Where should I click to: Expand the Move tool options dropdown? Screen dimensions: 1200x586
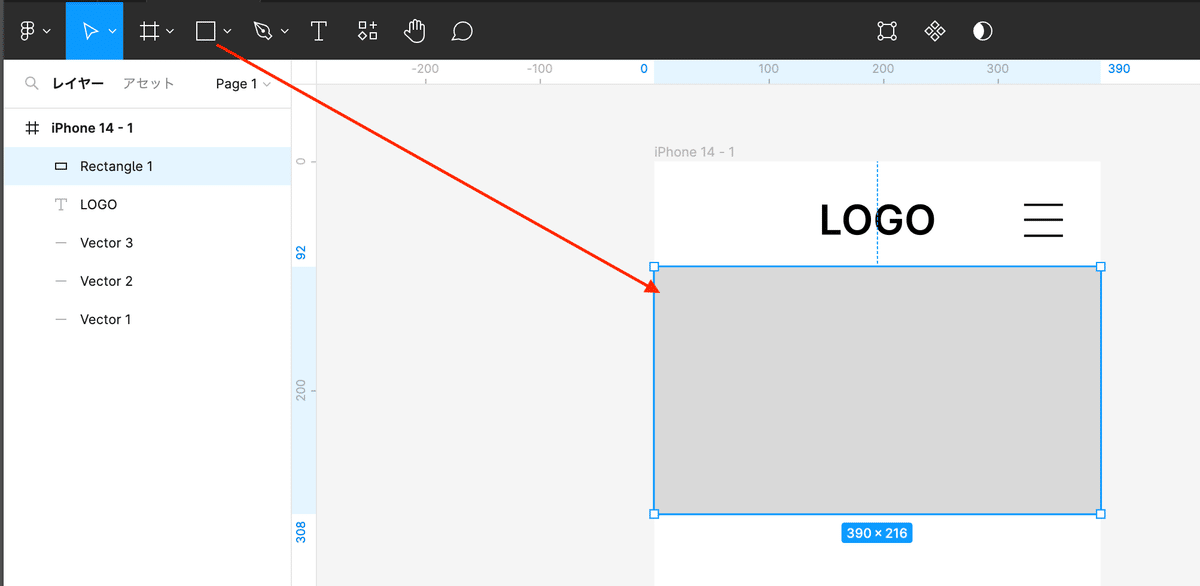click(112, 32)
